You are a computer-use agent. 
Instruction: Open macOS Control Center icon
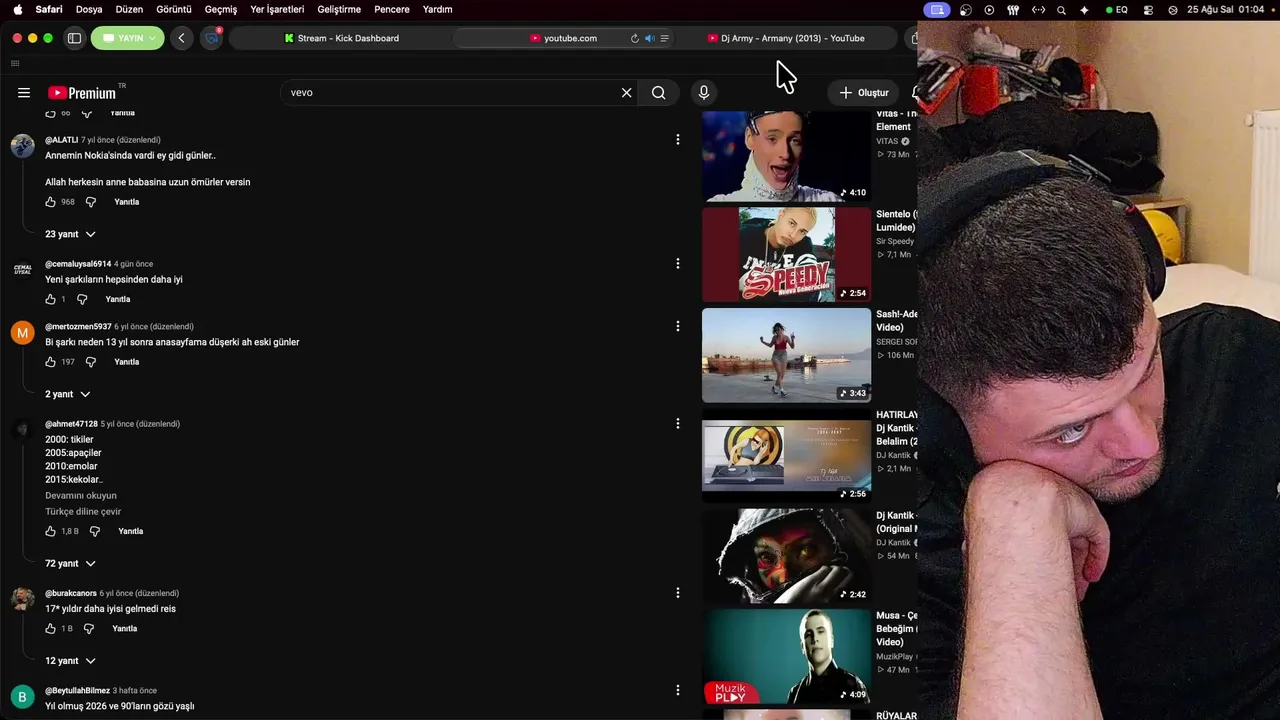1147,9
